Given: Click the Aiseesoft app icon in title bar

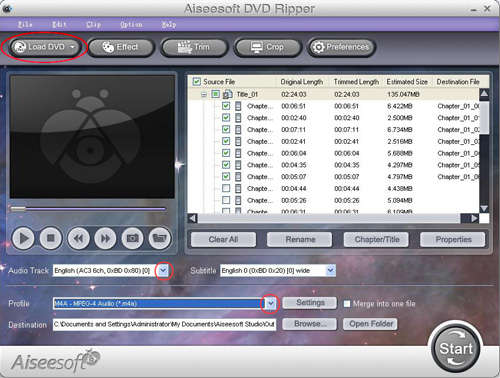Looking at the screenshot, I should coord(7,8).
